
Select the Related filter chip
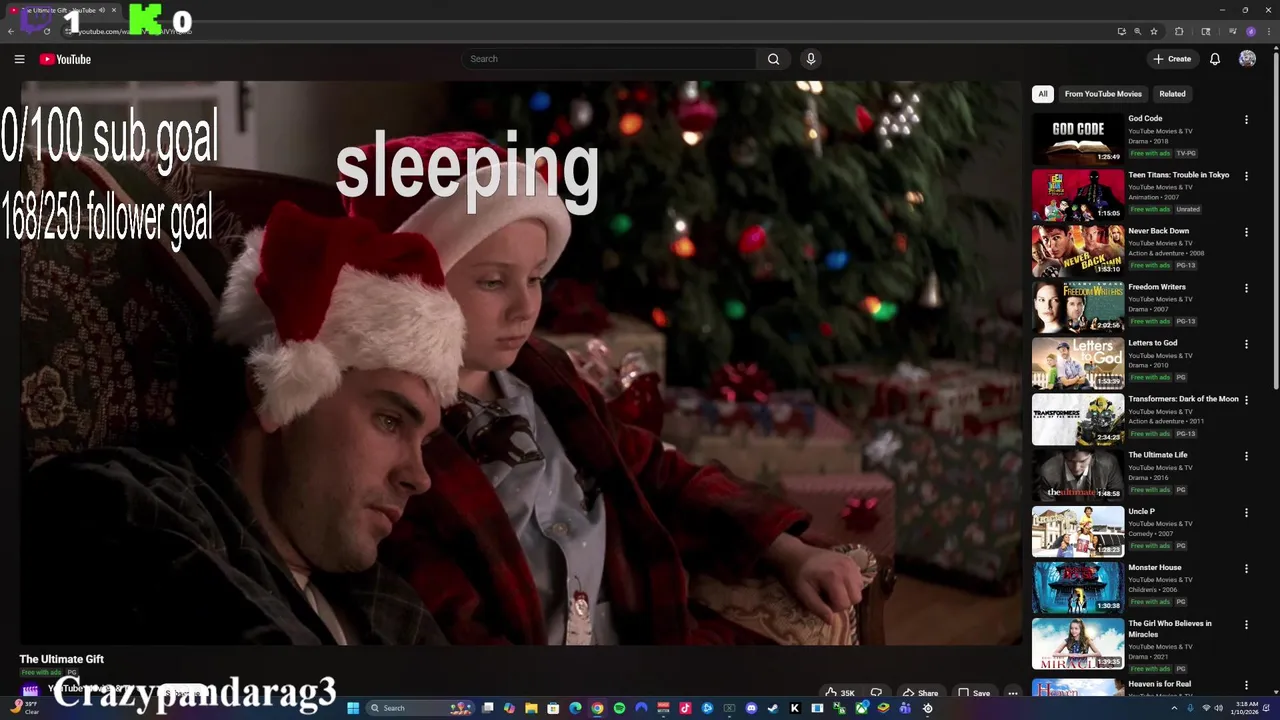pyautogui.click(x=1172, y=94)
